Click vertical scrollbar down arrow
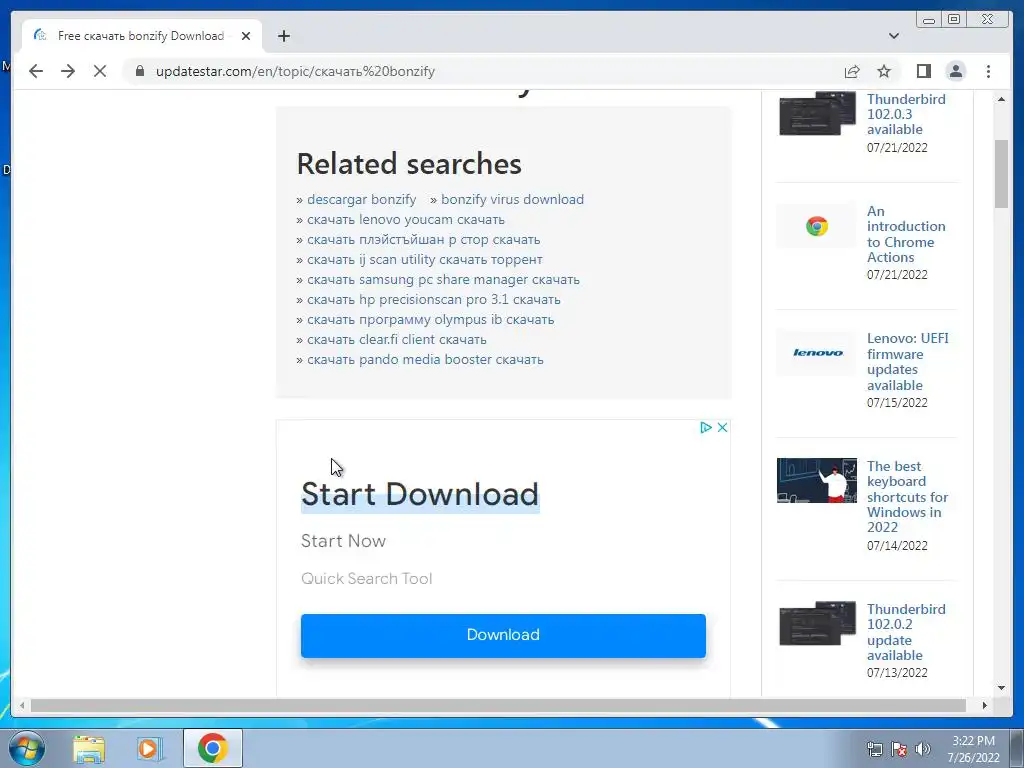This screenshot has width=1024, height=768. click(x=1001, y=688)
